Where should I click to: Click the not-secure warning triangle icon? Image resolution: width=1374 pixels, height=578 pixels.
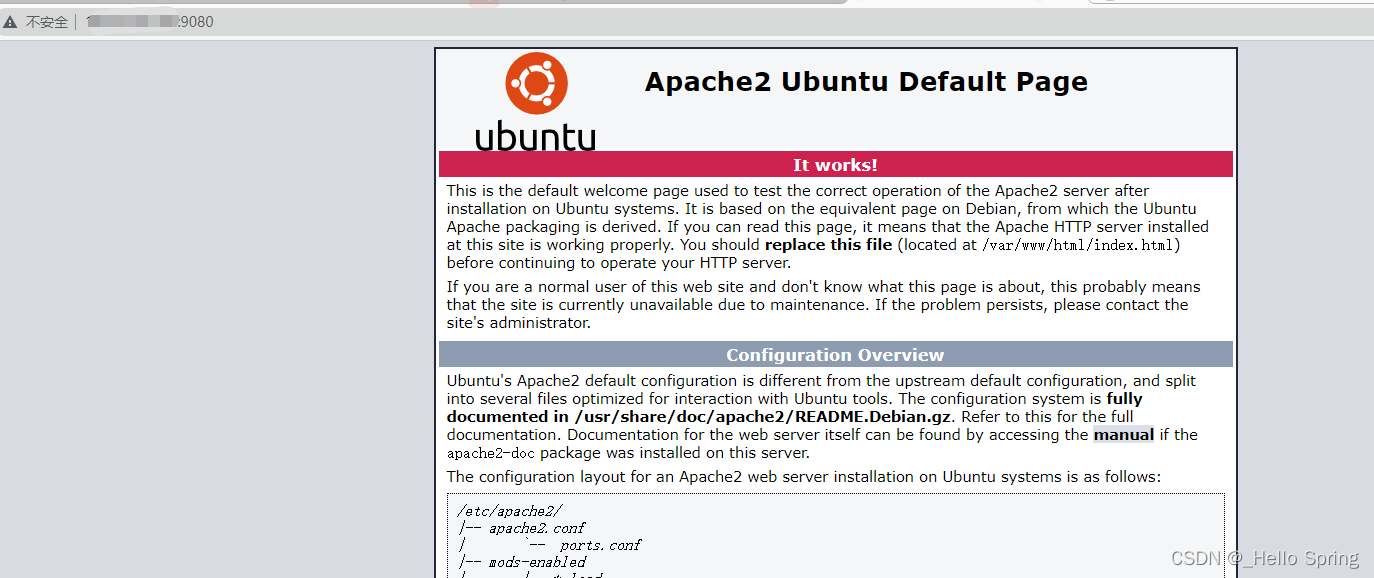pyautogui.click(x=11, y=22)
